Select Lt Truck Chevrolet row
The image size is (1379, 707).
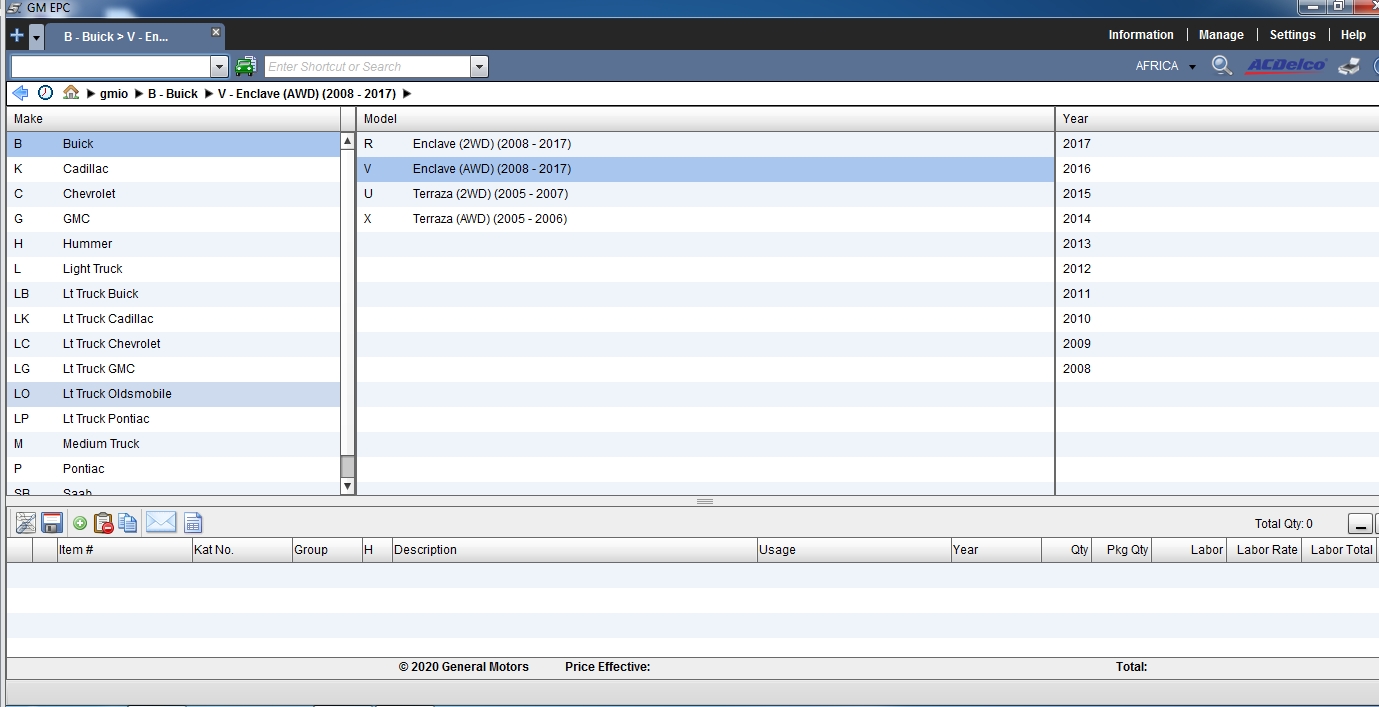[174, 344]
